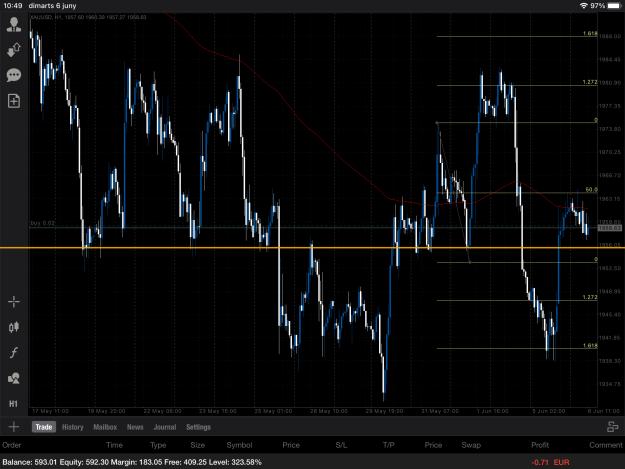Switch to the History tab

(73, 427)
